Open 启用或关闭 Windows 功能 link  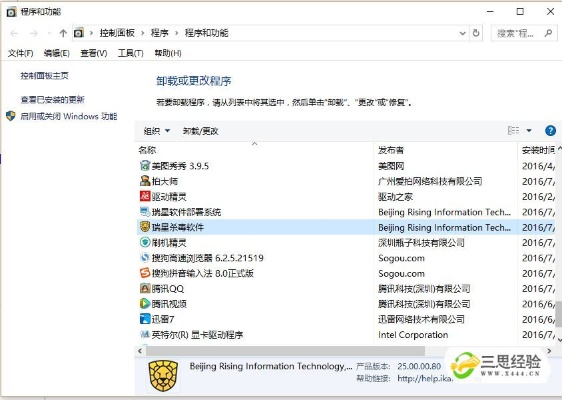[68, 116]
